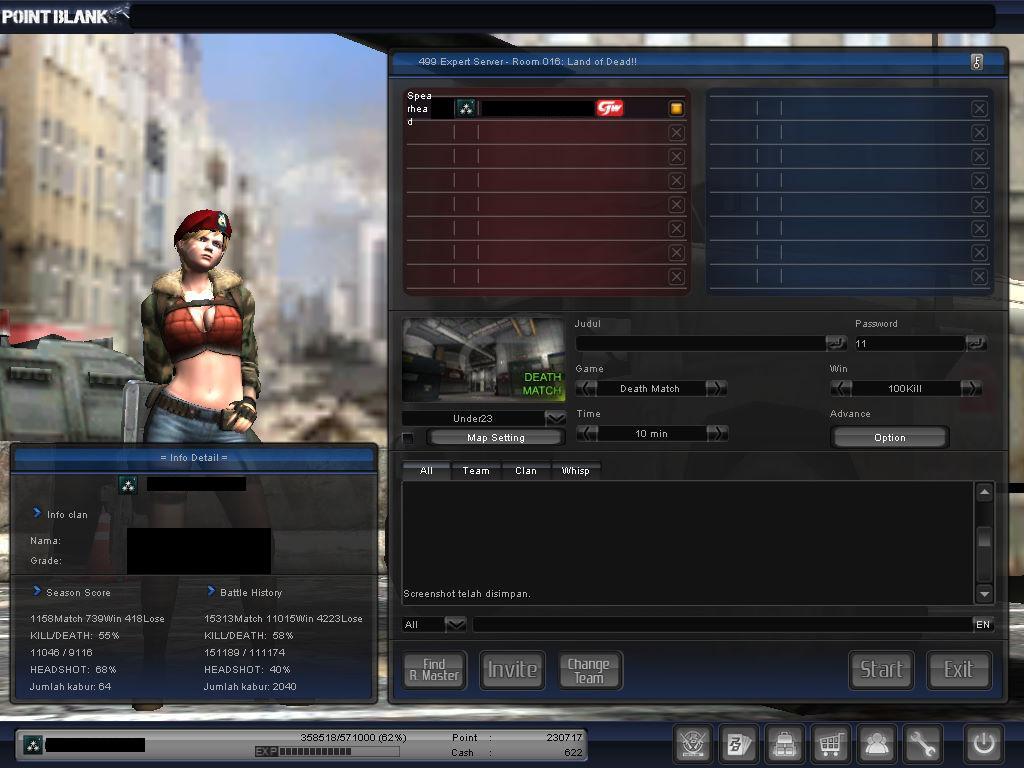The image size is (1024, 768).
Task: Switch to the Team chat tab
Action: point(476,471)
